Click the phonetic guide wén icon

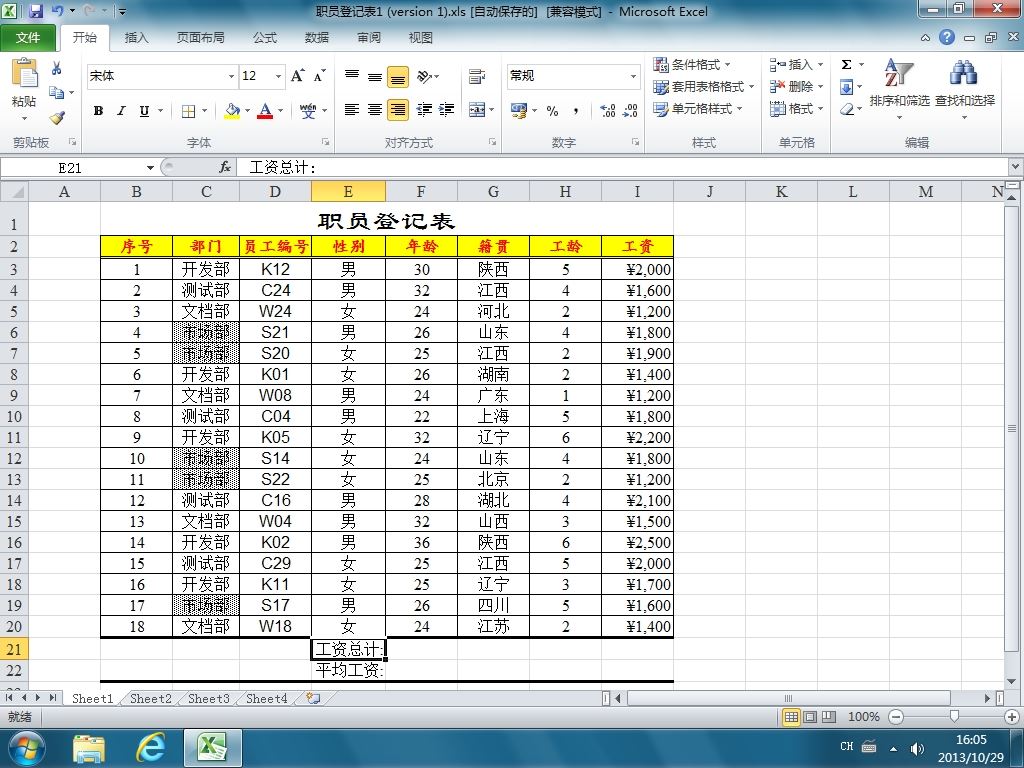coord(308,110)
